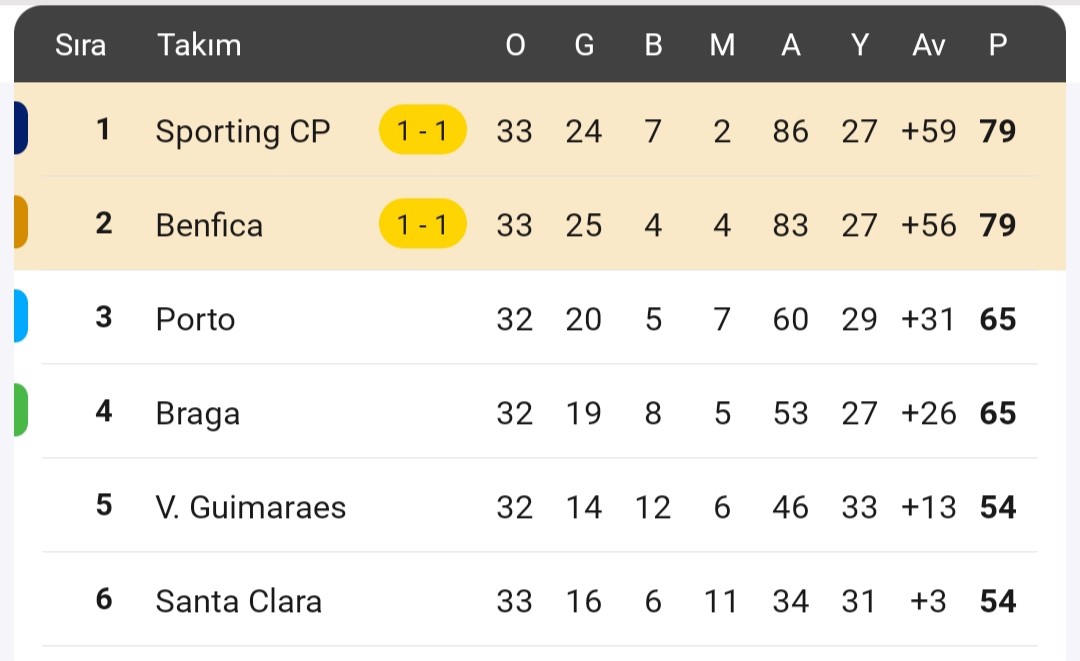
Task: Sort by the Av goal difference header
Action: (x=928, y=45)
